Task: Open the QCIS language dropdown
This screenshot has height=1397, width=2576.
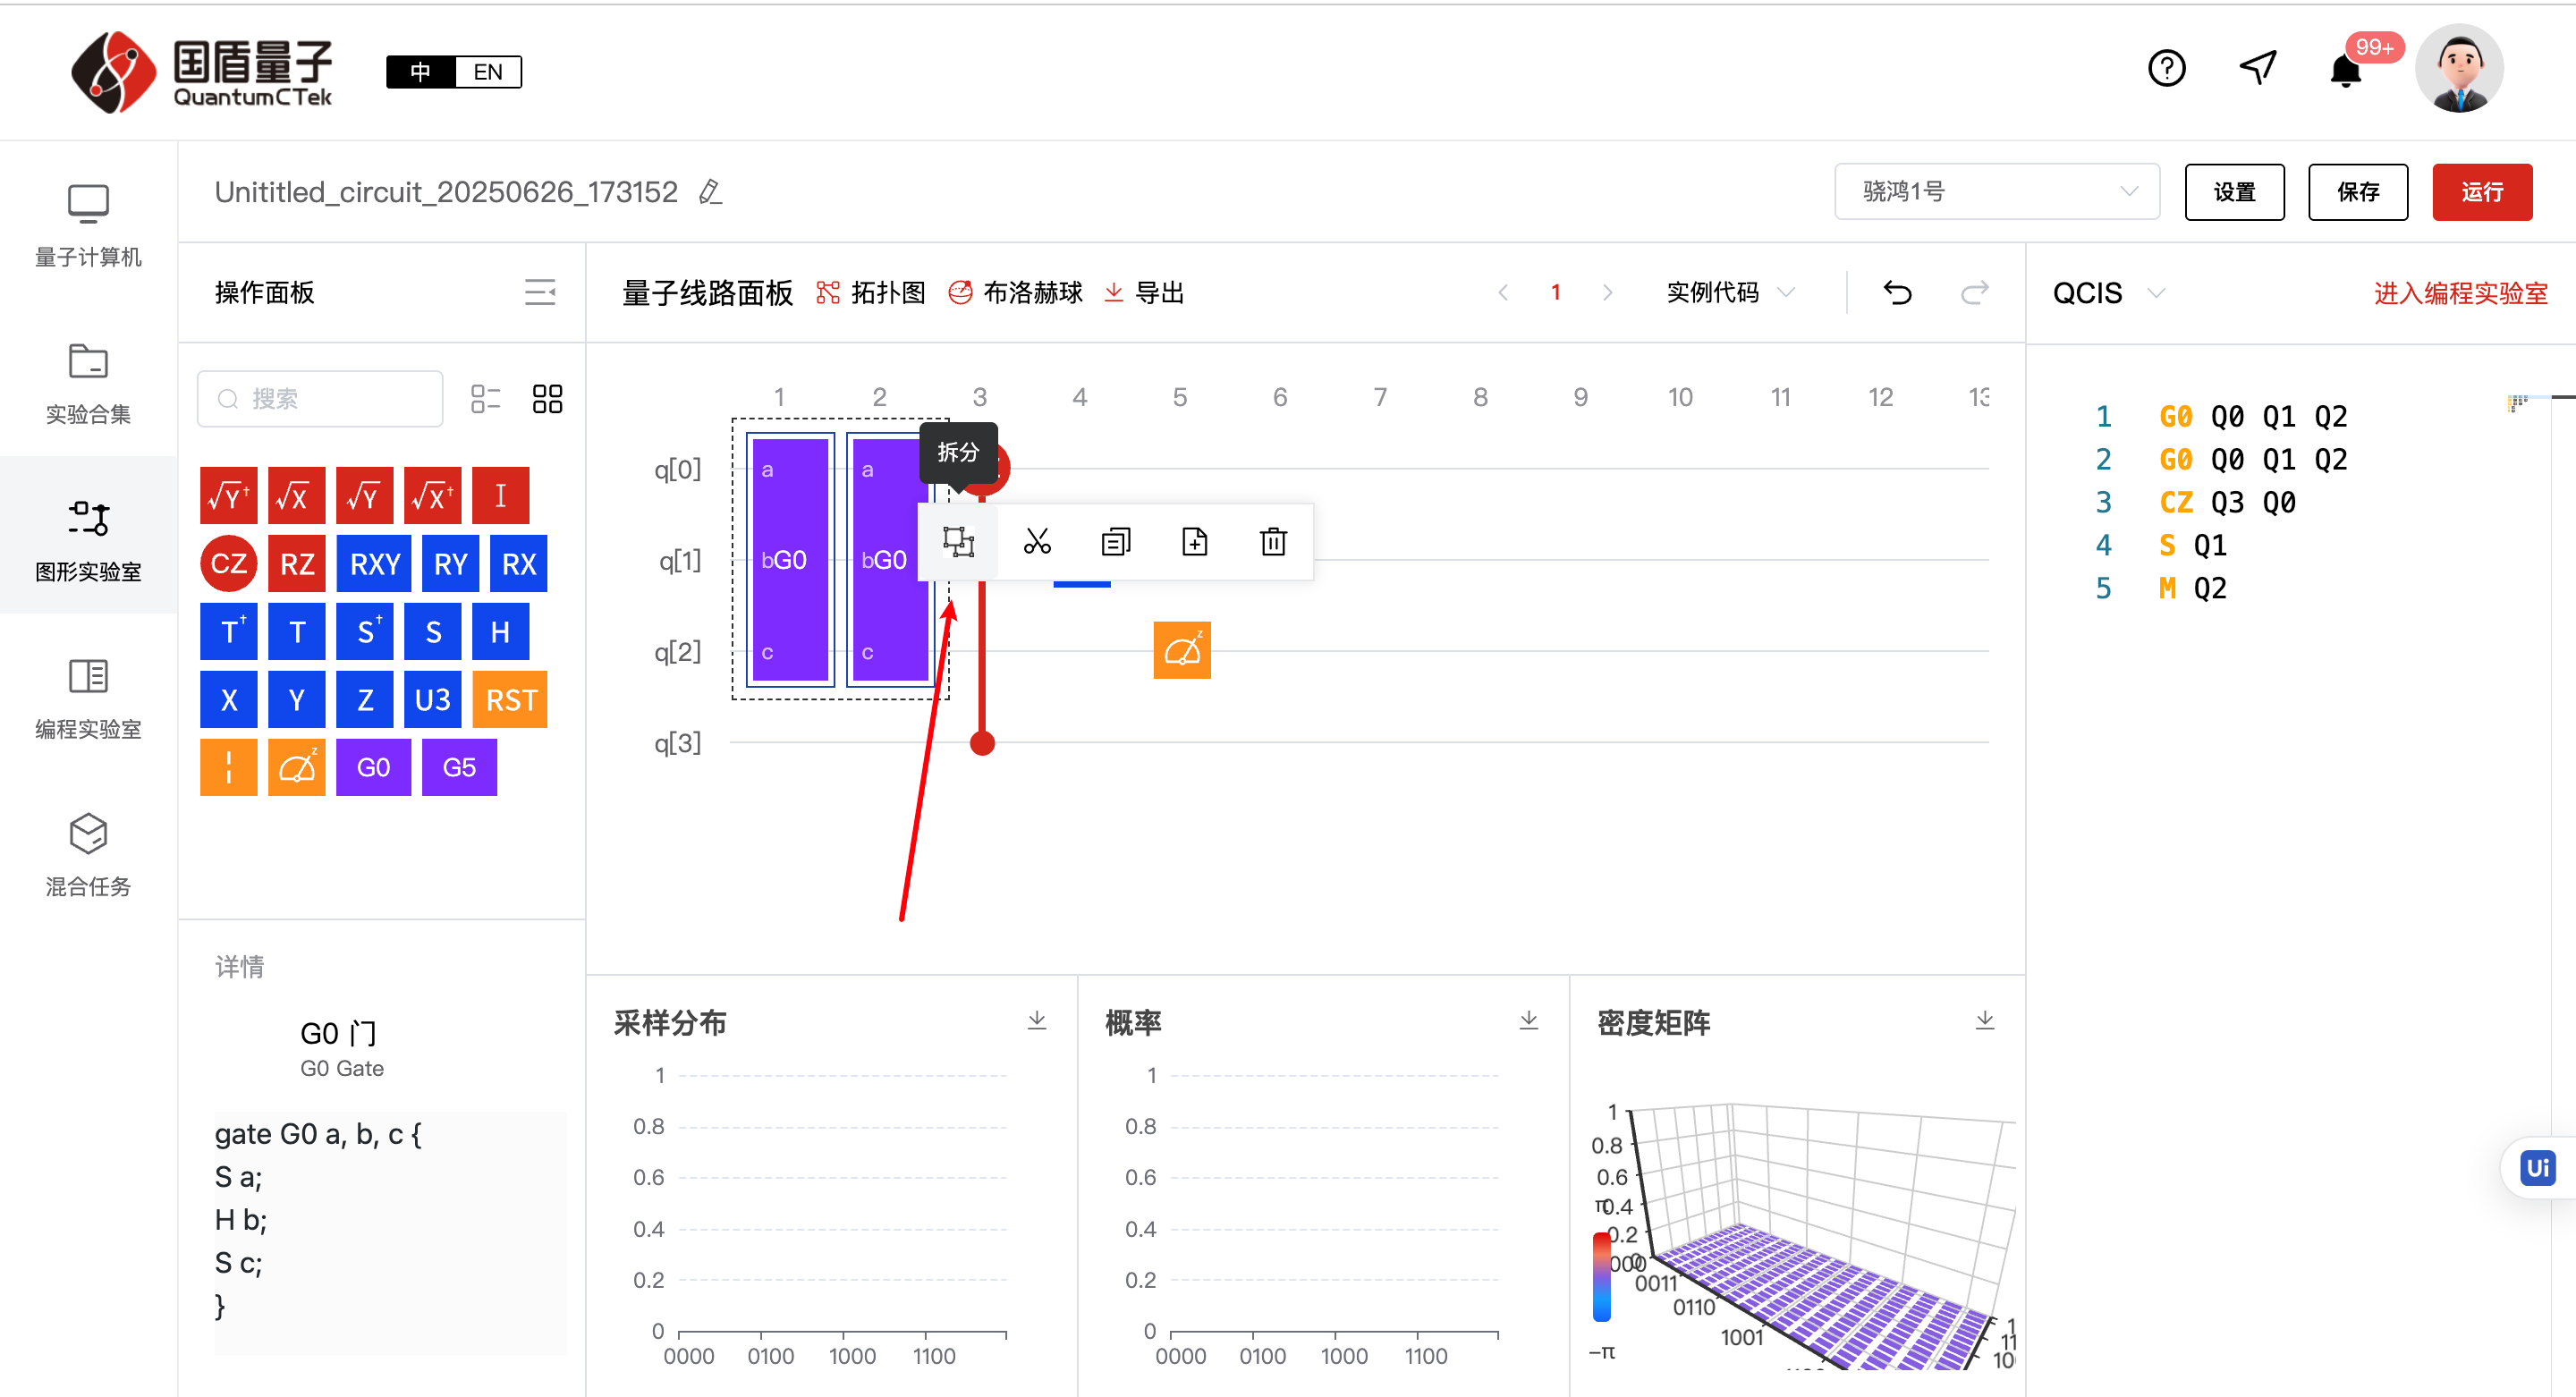Action: pyautogui.click(x=2109, y=293)
